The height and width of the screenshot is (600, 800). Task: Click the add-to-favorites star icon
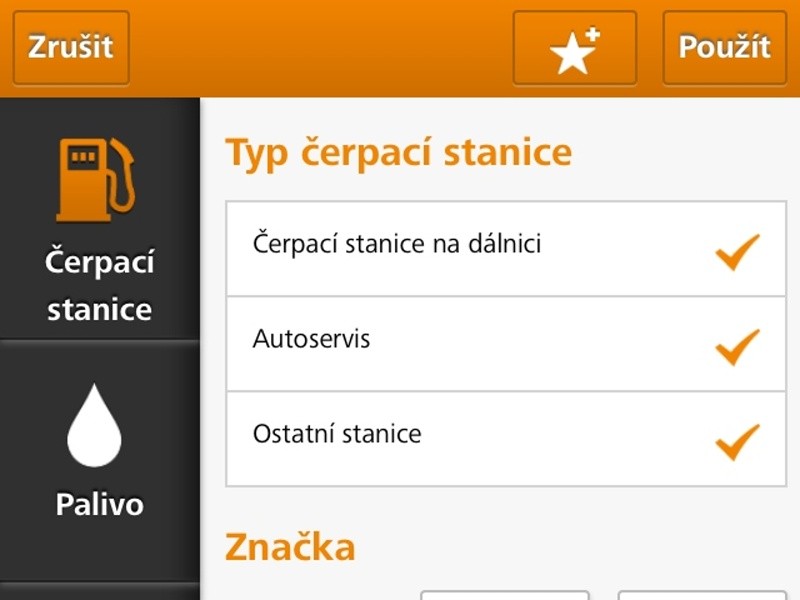[x=574, y=48]
